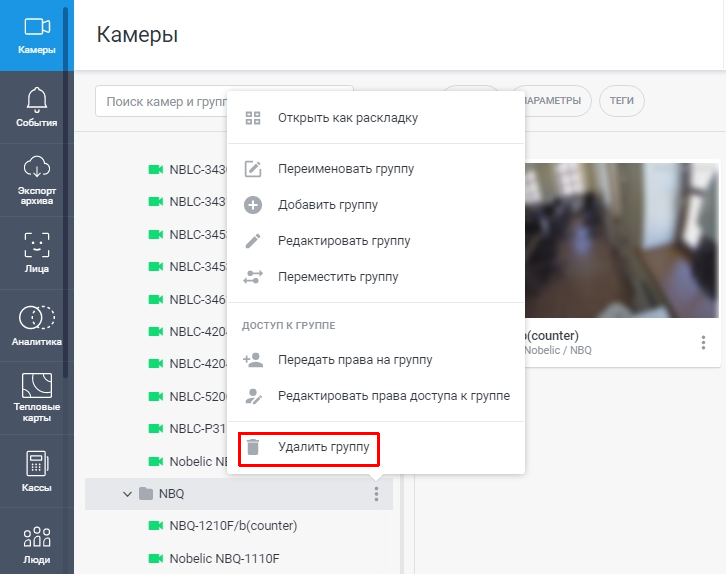Choose Открыть как раскладку from menu
This screenshot has width=726, height=574.
coord(376,118)
